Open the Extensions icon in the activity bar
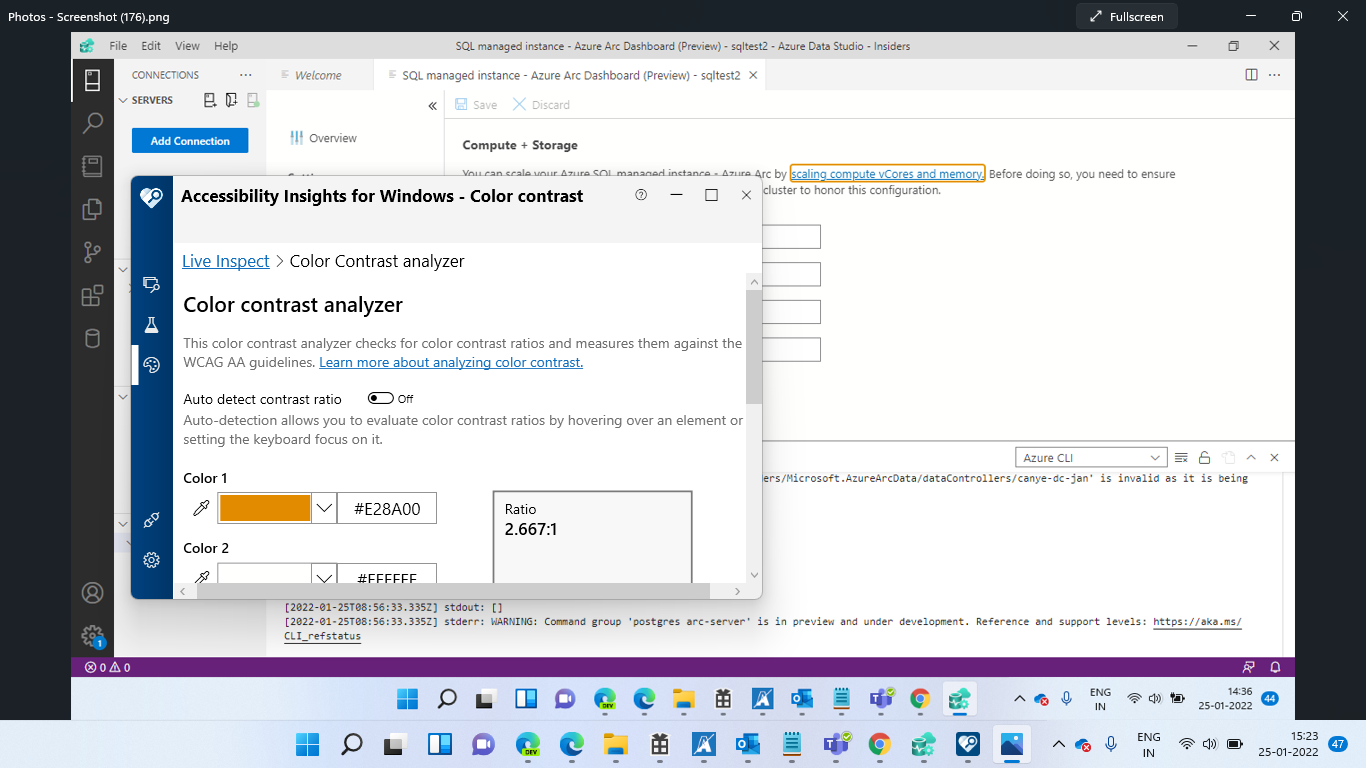 pyautogui.click(x=93, y=296)
